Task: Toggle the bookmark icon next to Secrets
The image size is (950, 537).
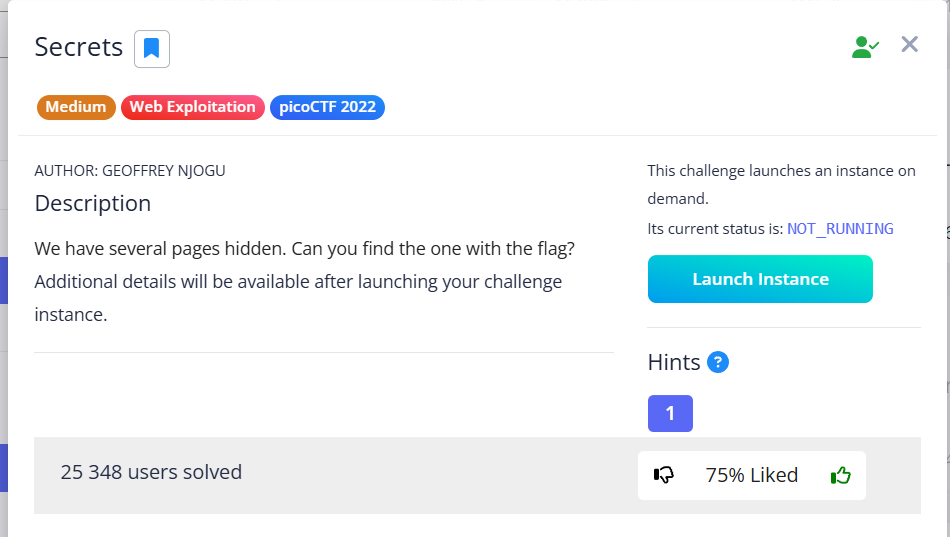Action: pos(152,49)
